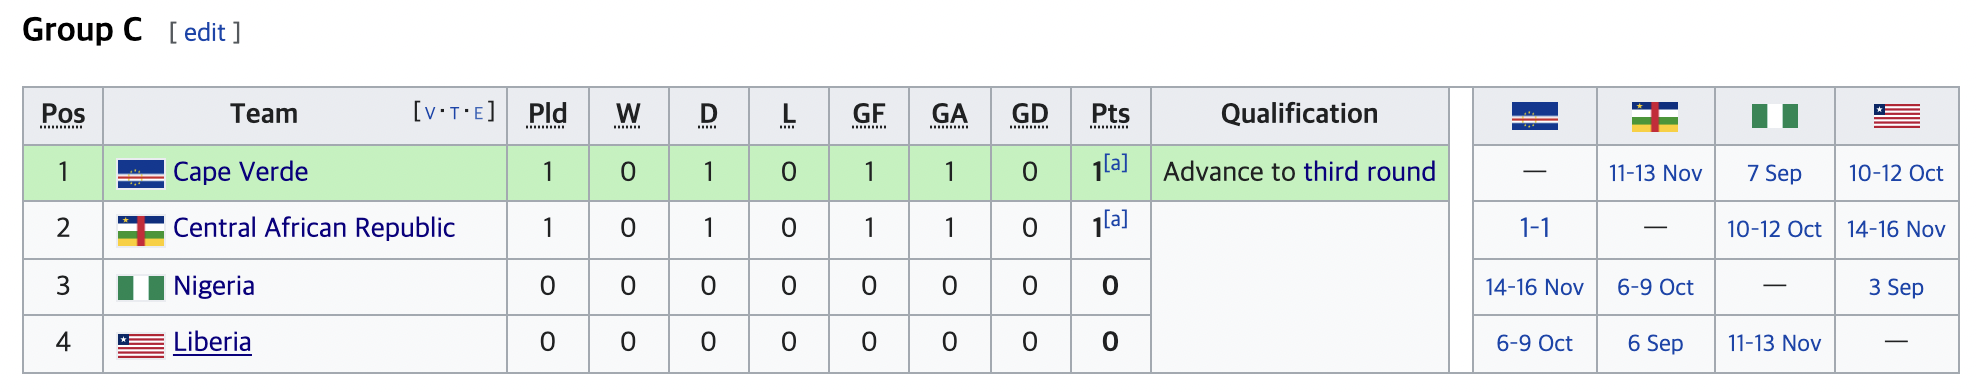
Task: Click the Central African Republic flag in team row
Action: 140,230
